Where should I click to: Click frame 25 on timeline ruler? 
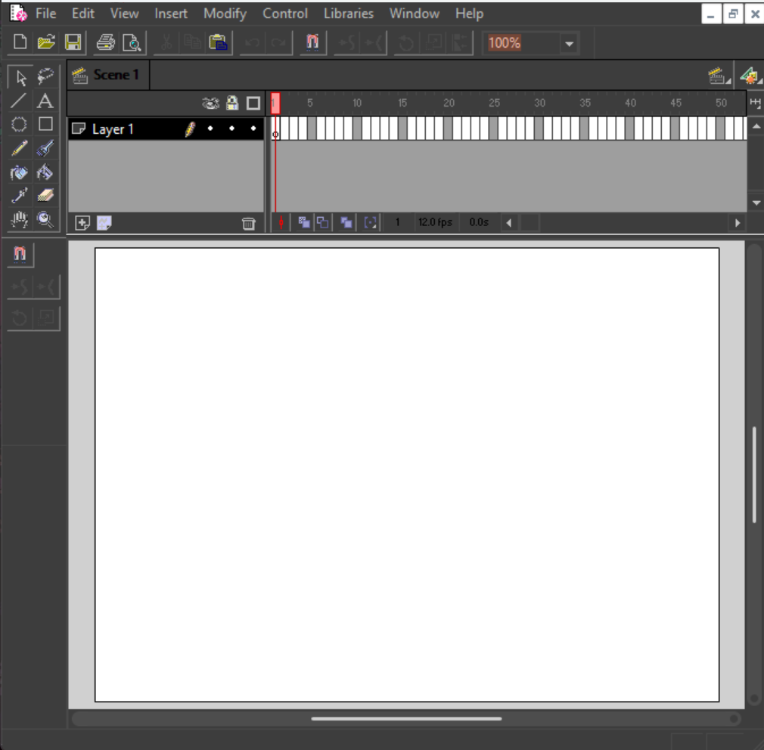click(x=494, y=103)
